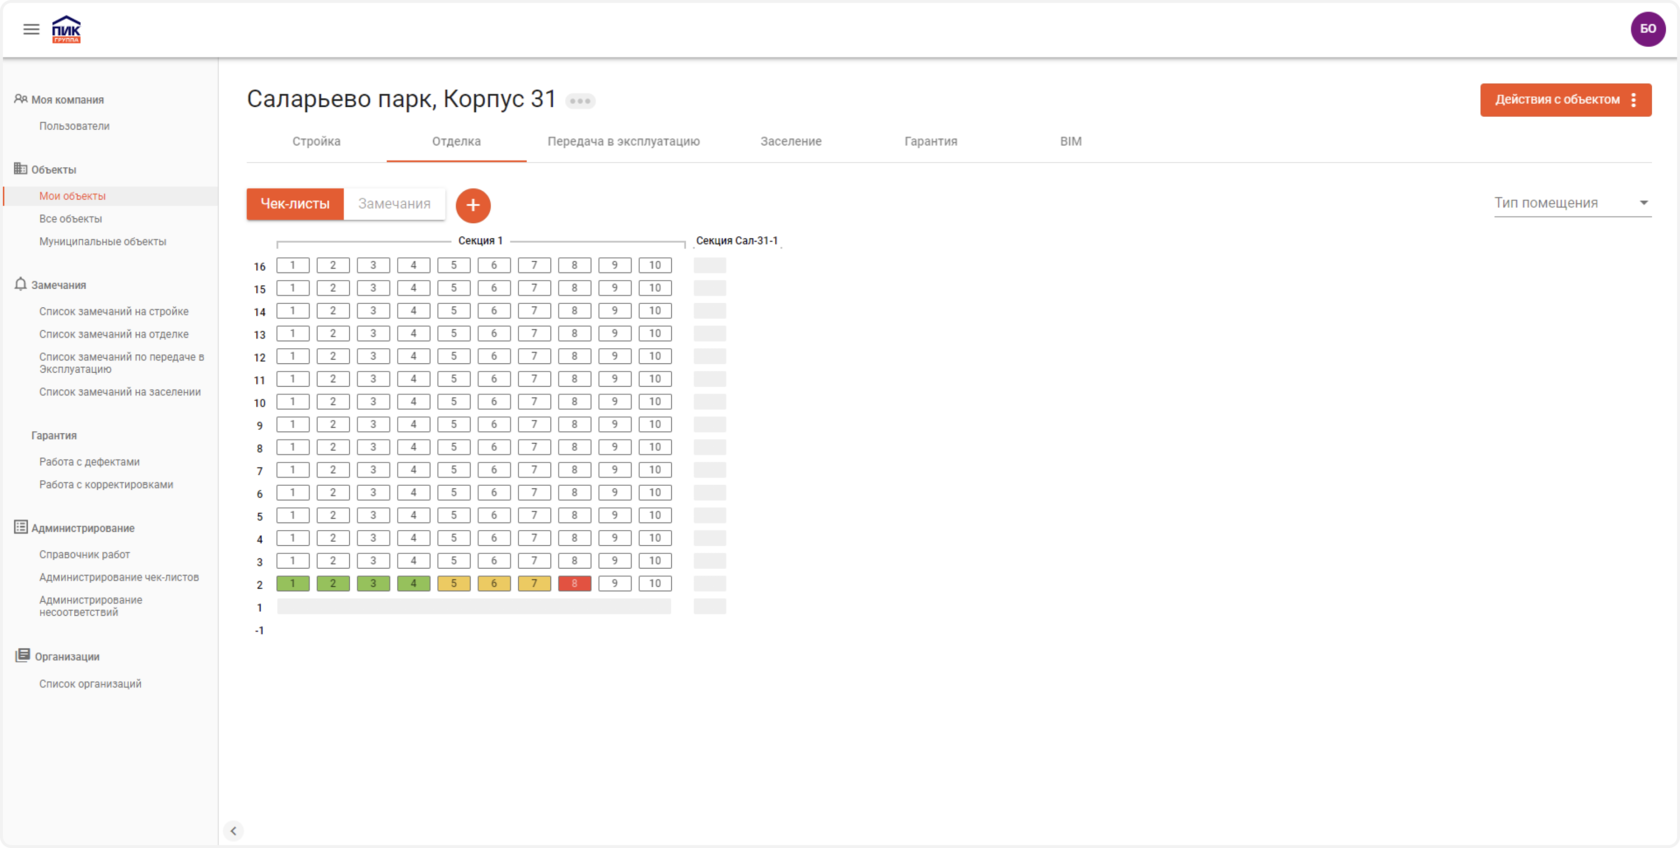Click the Секция 1 header label

[x=480, y=241]
